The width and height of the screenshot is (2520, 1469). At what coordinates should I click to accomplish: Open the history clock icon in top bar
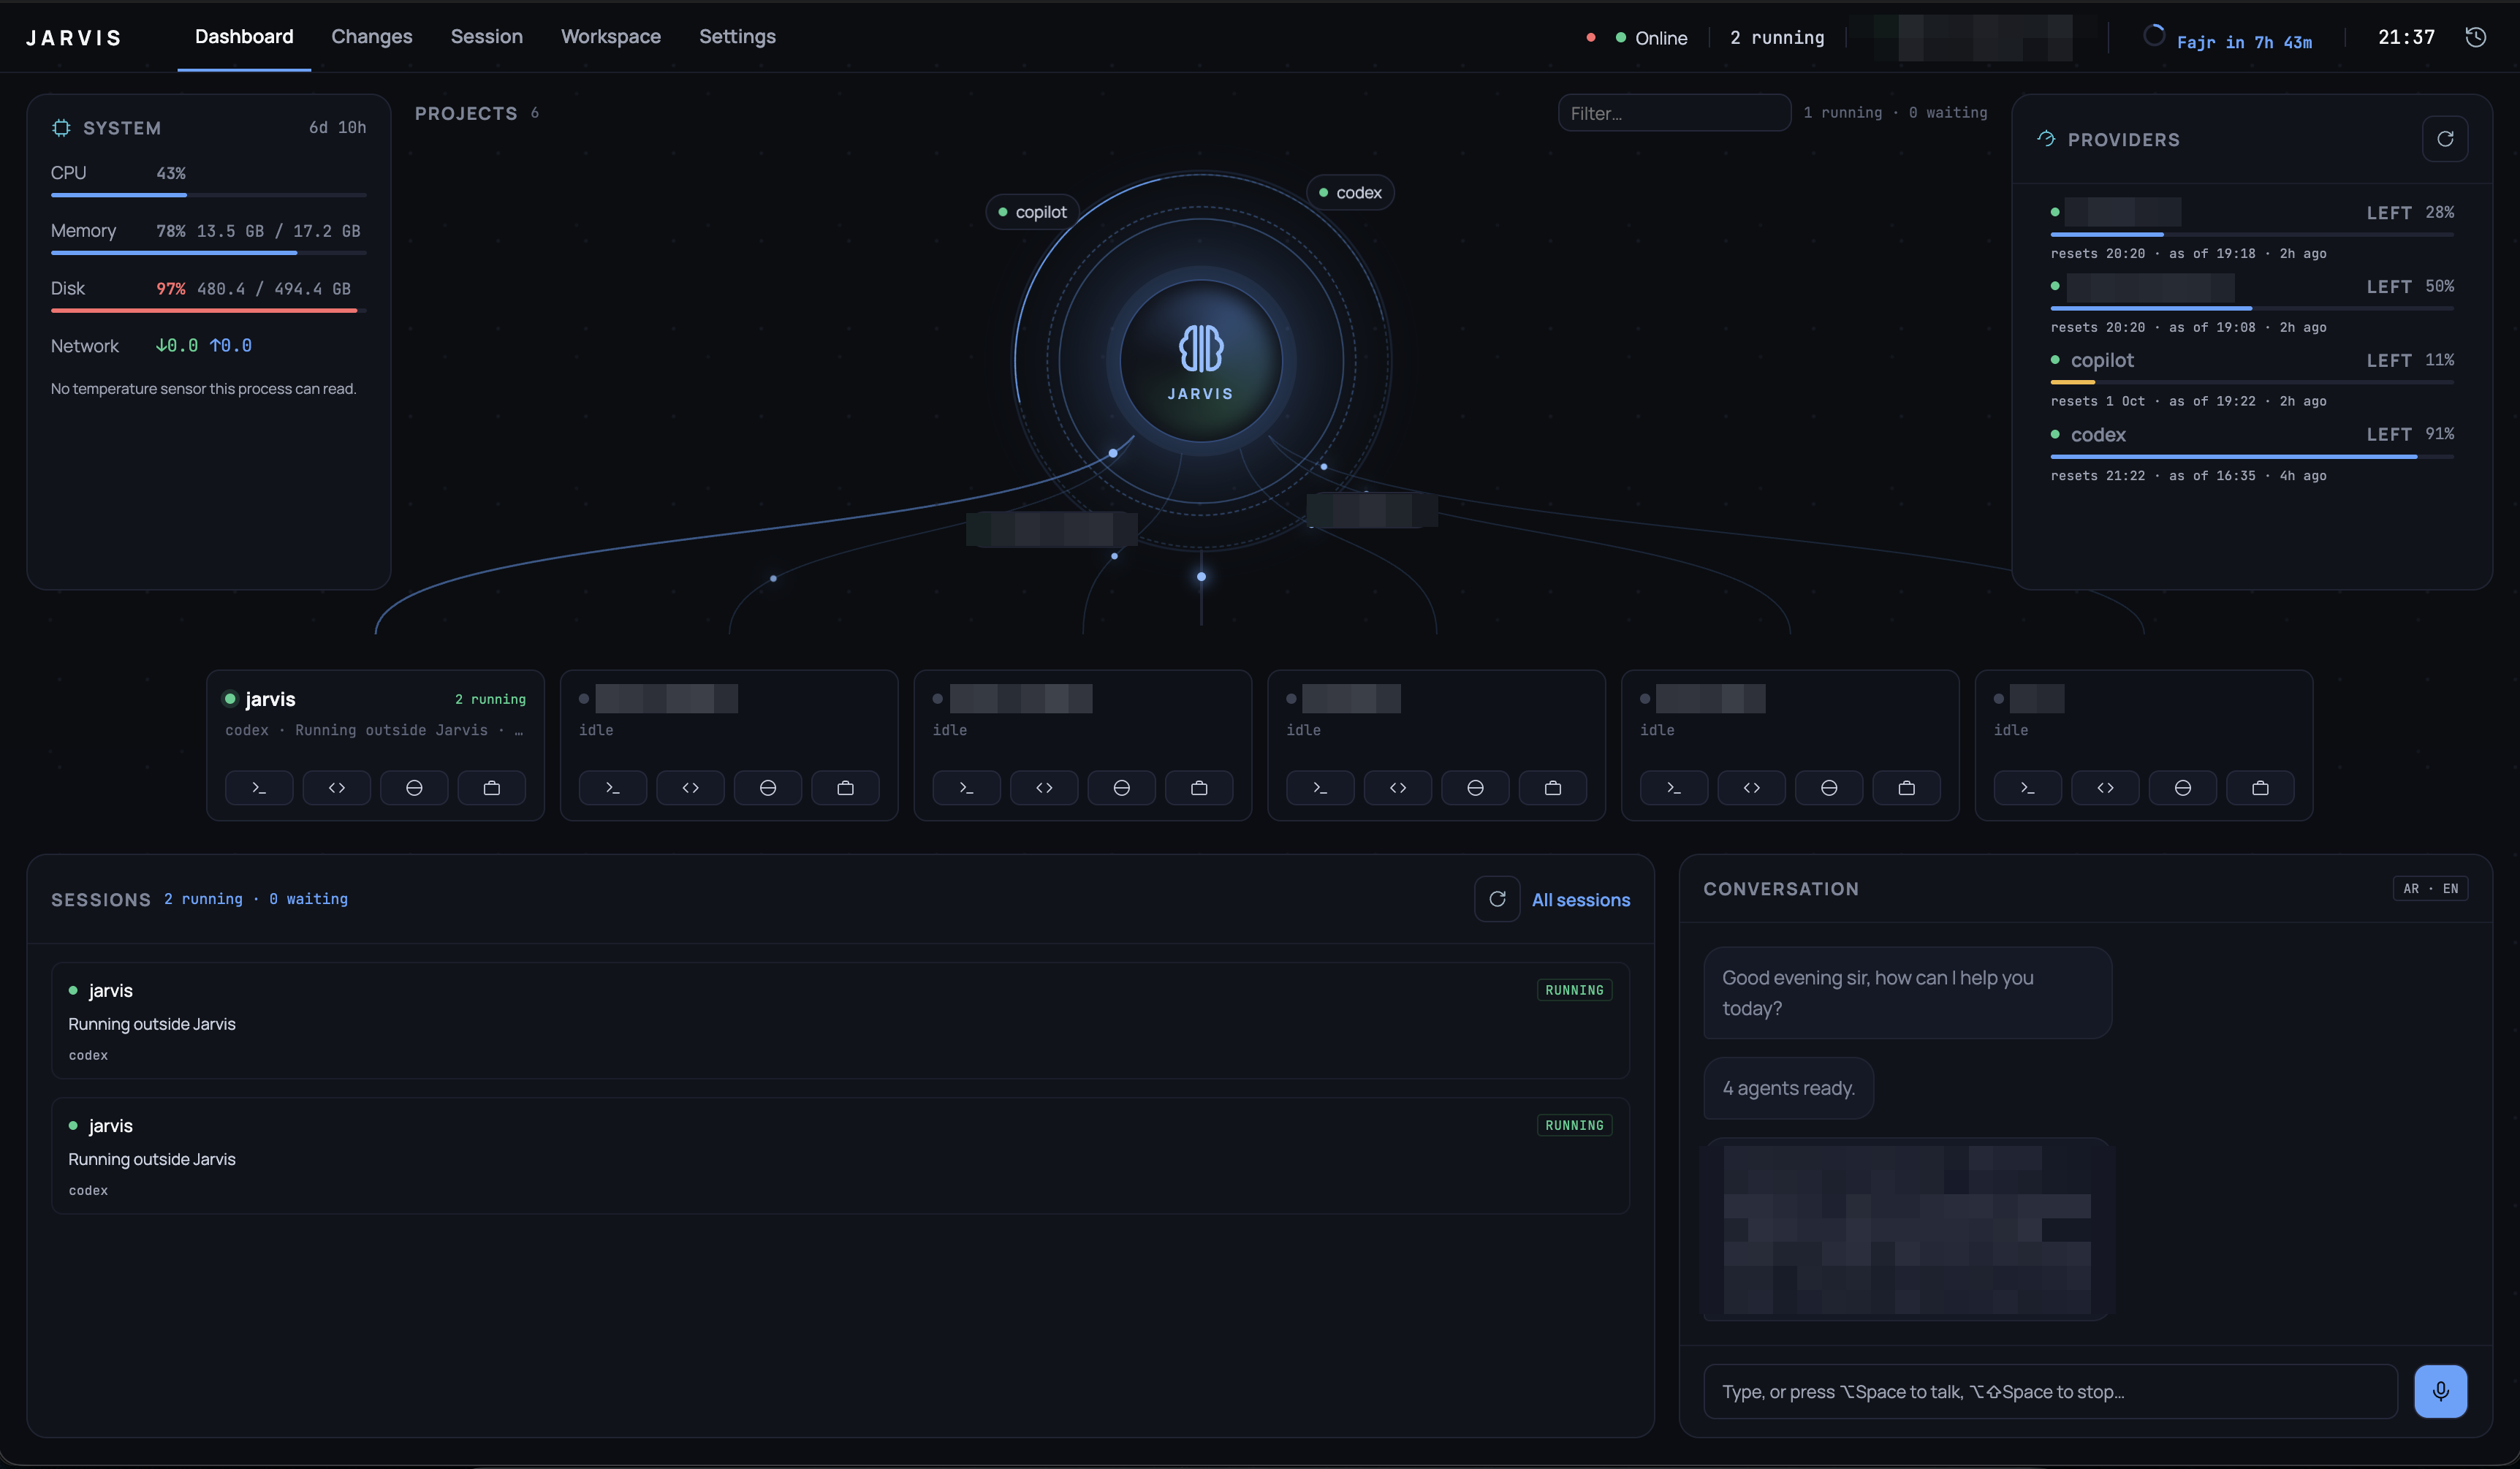point(2476,37)
